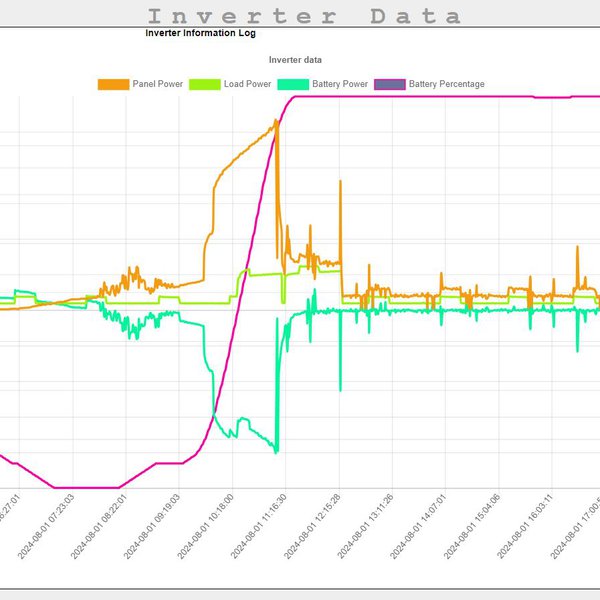Viewport: 600px width, 600px height.
Task: Click the purple Battery Percentage legend swatch
Action: tap(389, 84)
